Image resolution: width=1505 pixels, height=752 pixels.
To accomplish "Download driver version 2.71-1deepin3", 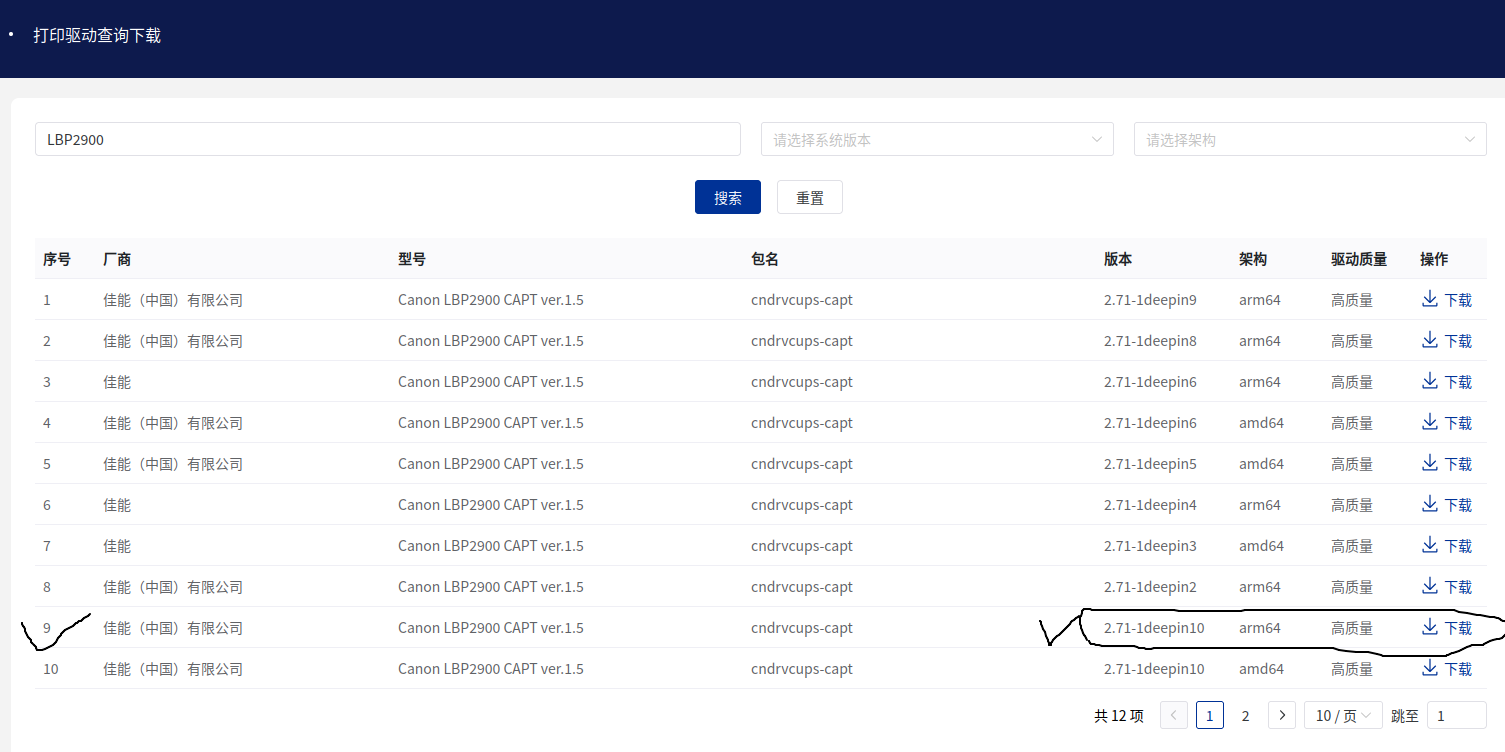I will [1446, 546].
